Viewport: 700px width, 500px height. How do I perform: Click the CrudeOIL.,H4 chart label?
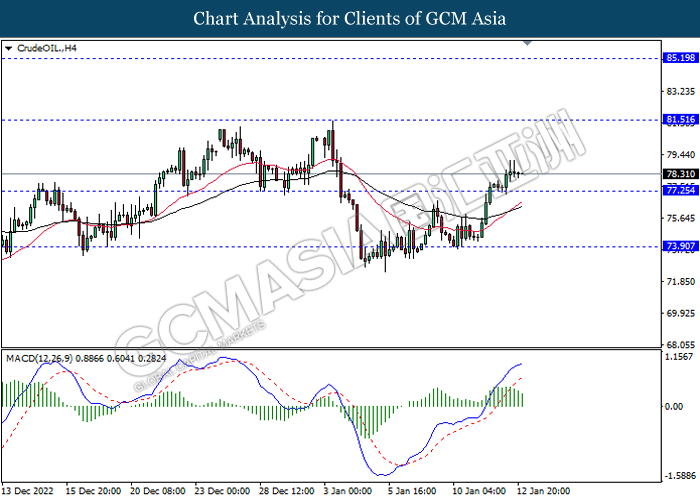[x=46, y=48]
